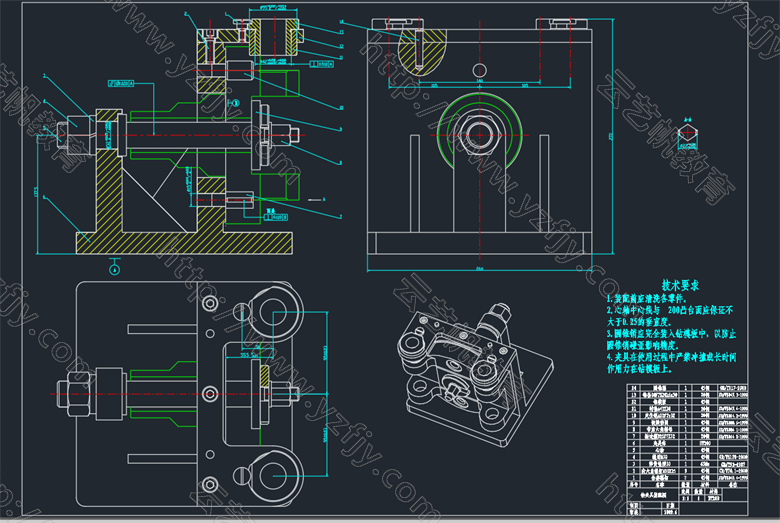Select the tolerance frame near lower locating pin
Viewport: 780px width, 523px height.
click(276, 217)
